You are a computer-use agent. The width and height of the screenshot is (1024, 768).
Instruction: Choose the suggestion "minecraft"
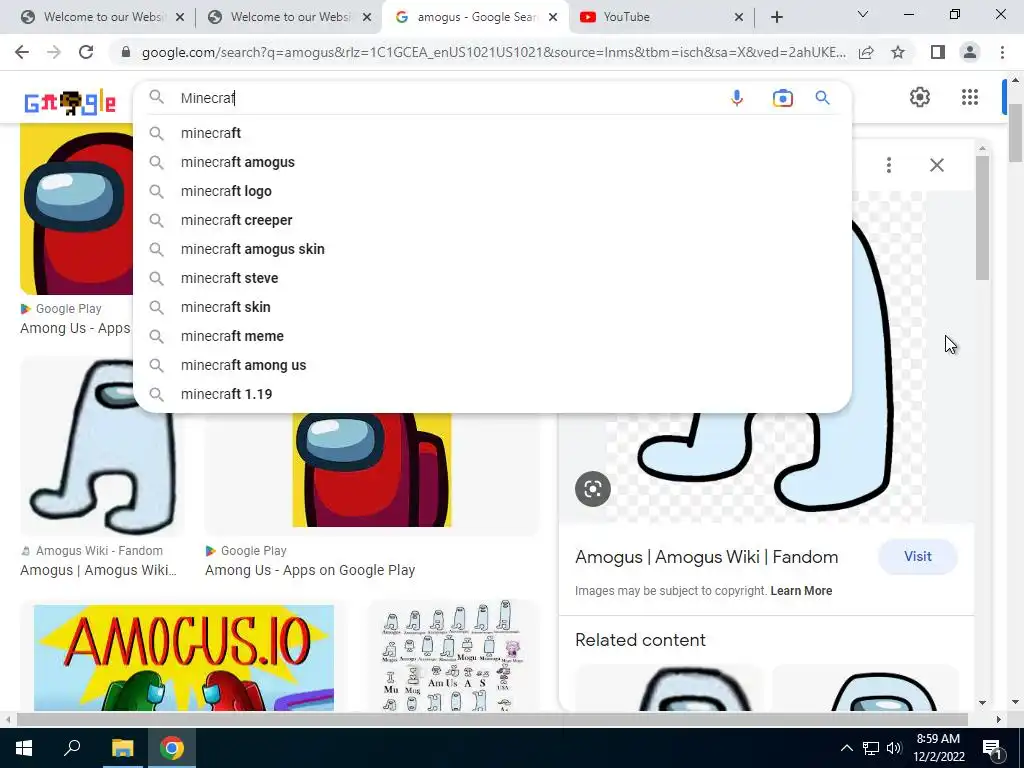coord(492,133)
